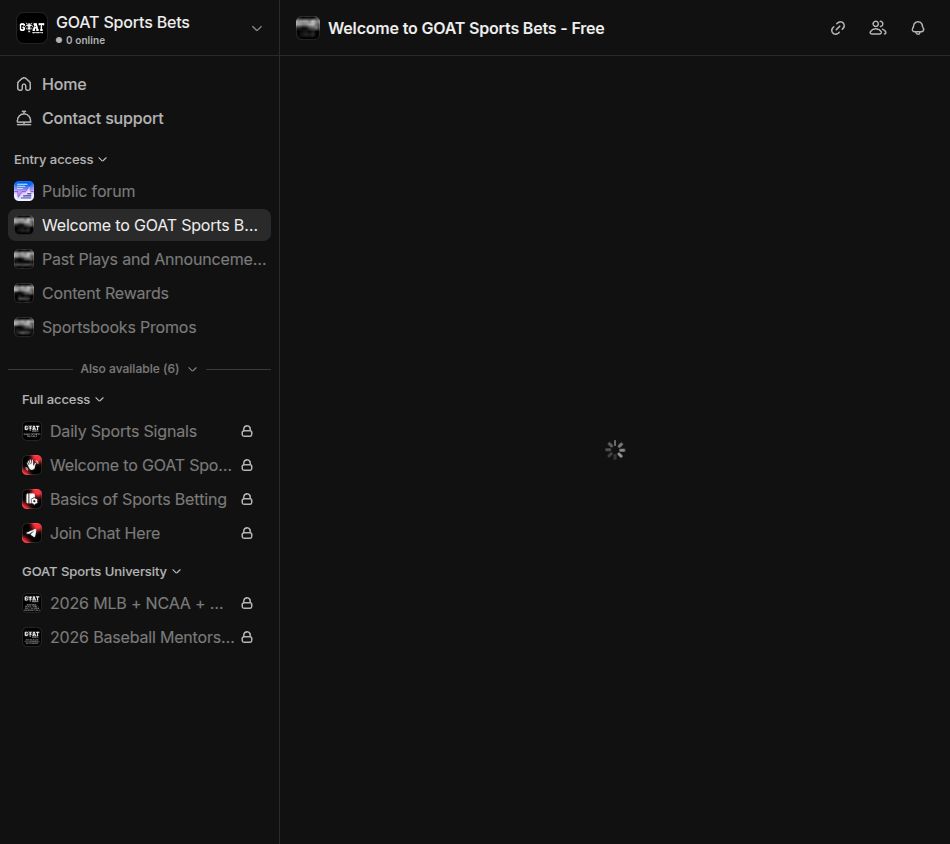The height and width of the screenshot is (844, 950).
Task: Click the Past Plays and Announcements thumbnail
Action: [24, 259]
